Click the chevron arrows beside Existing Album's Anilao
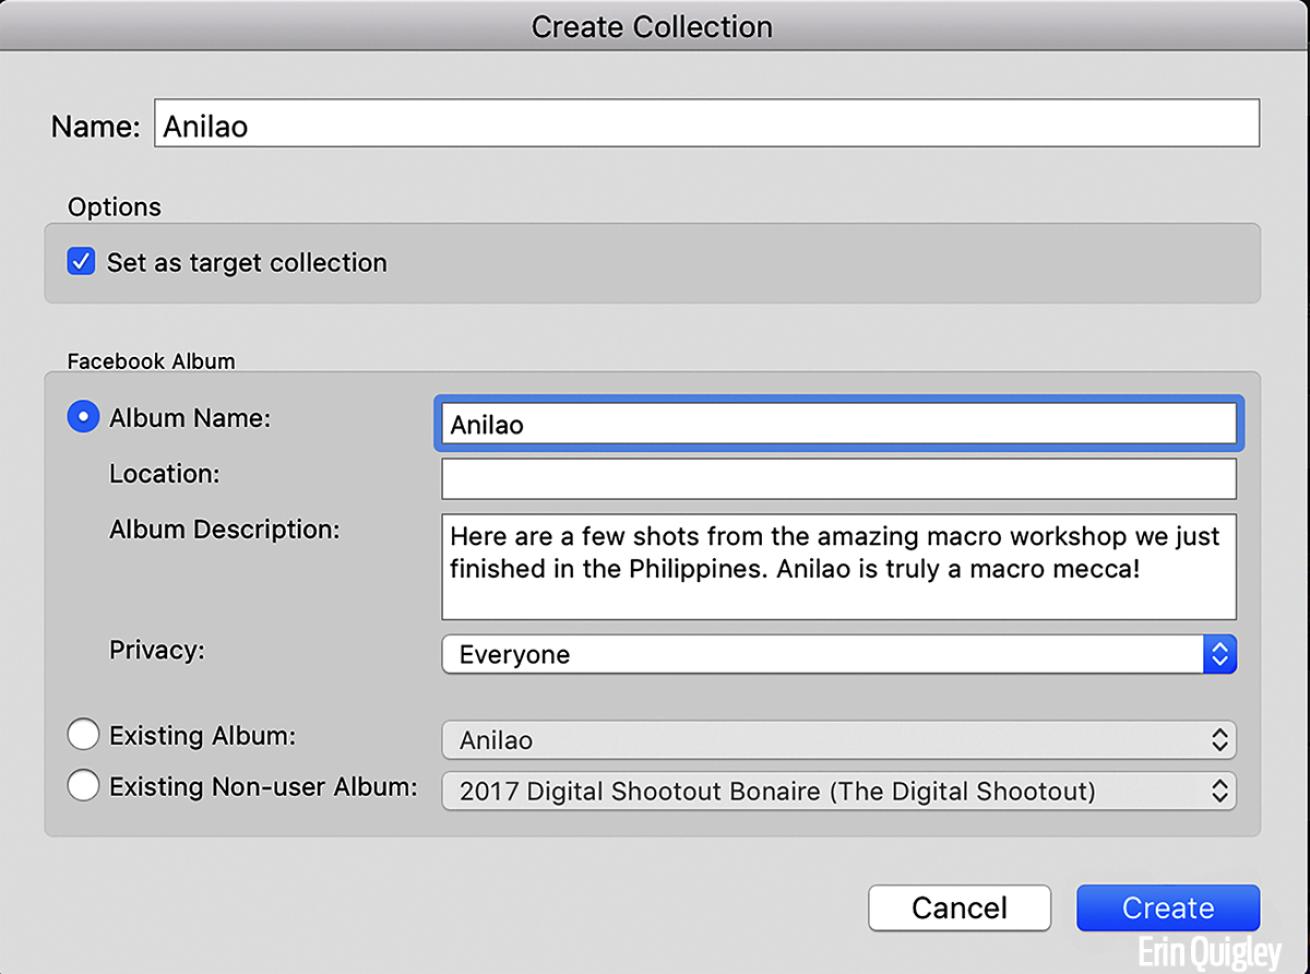1310x974 pixels. [1219, 740]
